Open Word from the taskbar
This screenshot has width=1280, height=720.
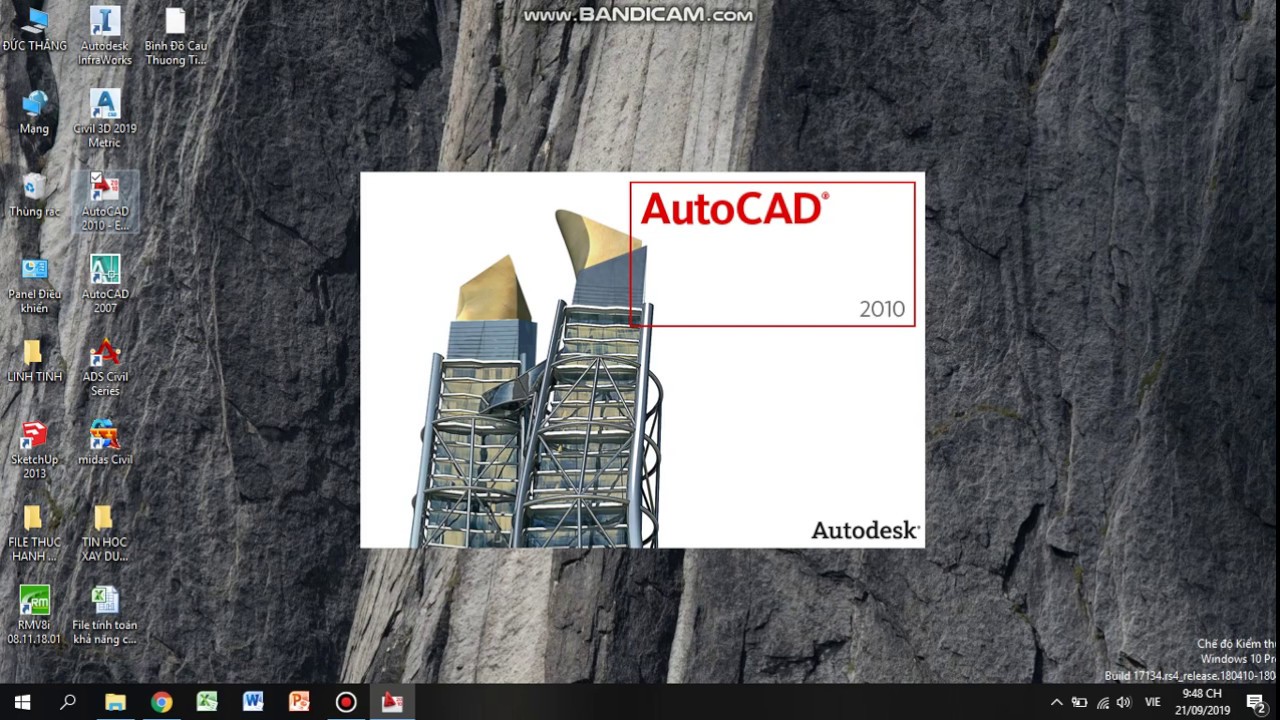tap(253, 702)
